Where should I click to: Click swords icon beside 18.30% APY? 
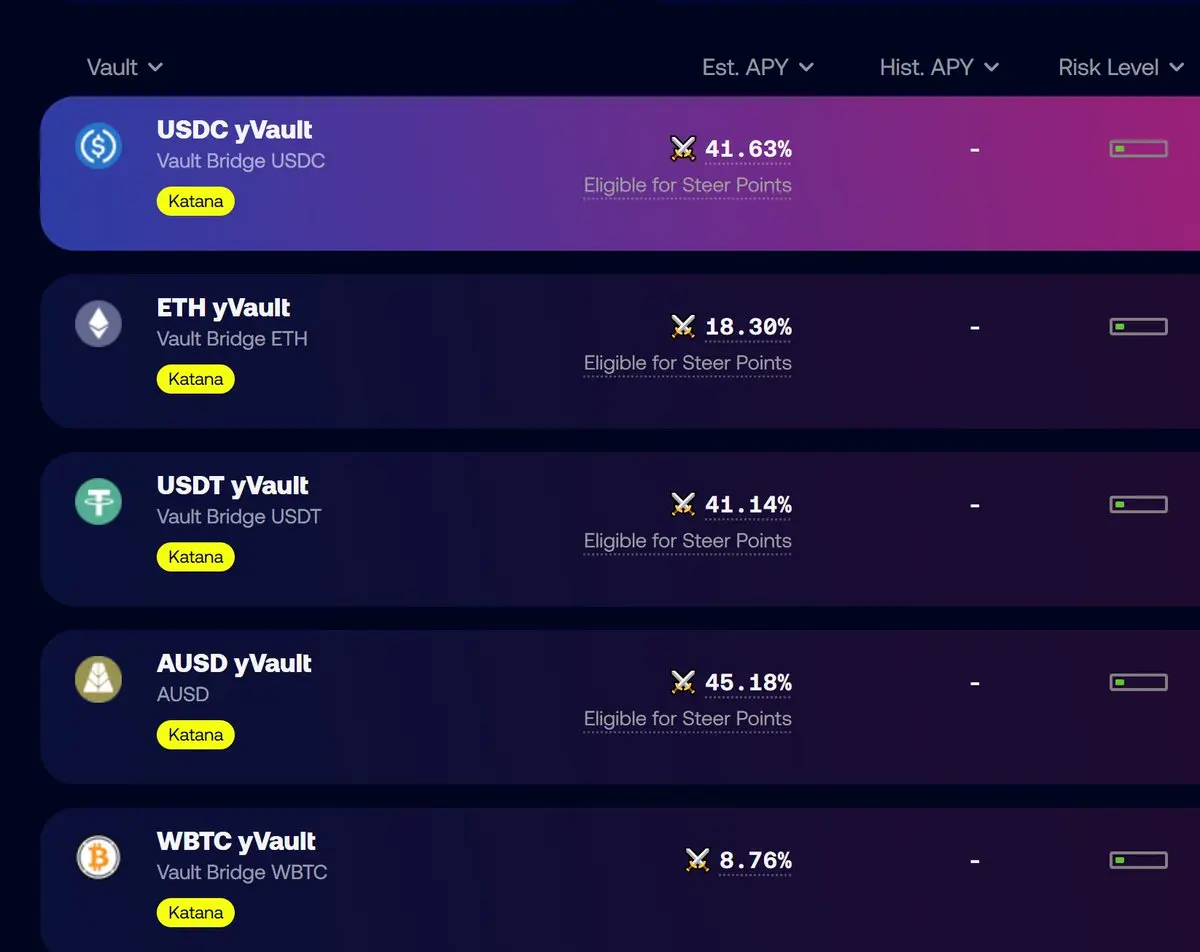tap(683, 327)
